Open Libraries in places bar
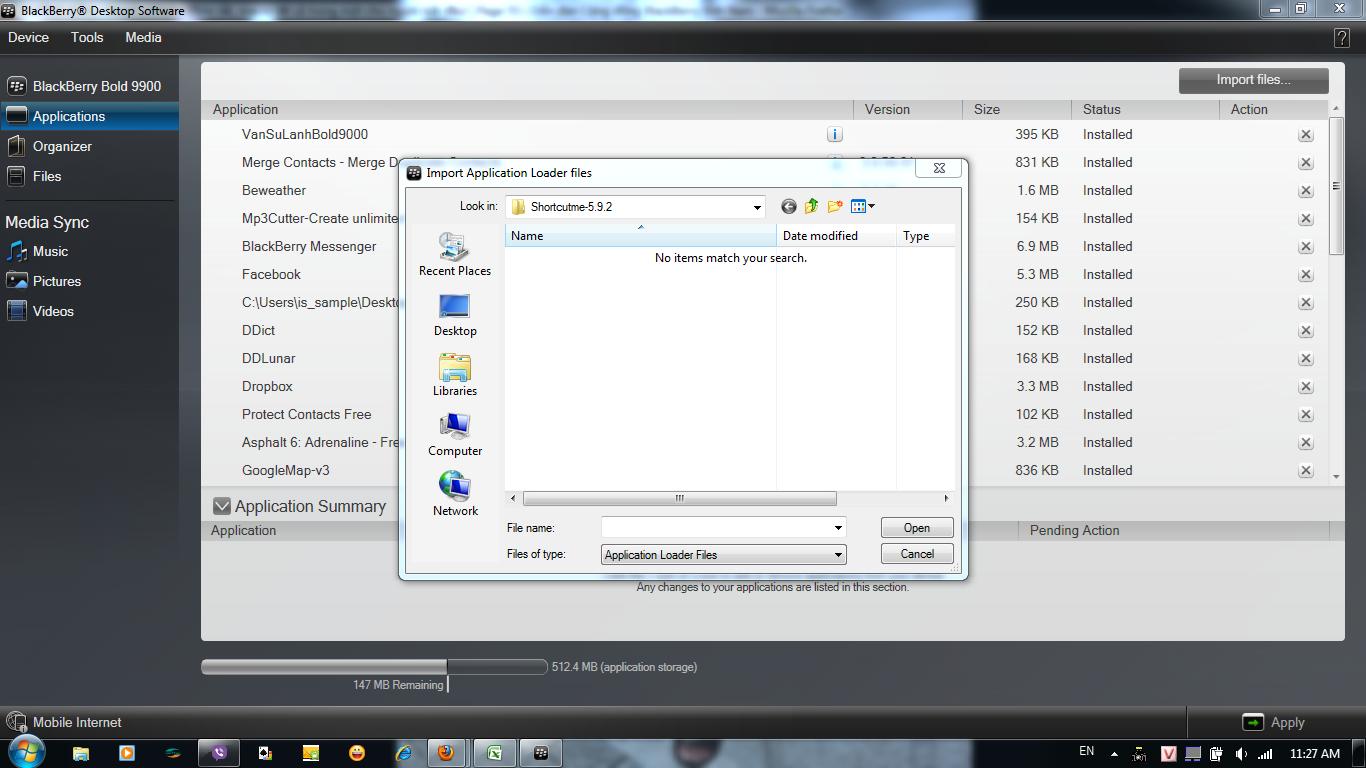The height and width of the screenshot is (768, 1366). tap(454, 375)
